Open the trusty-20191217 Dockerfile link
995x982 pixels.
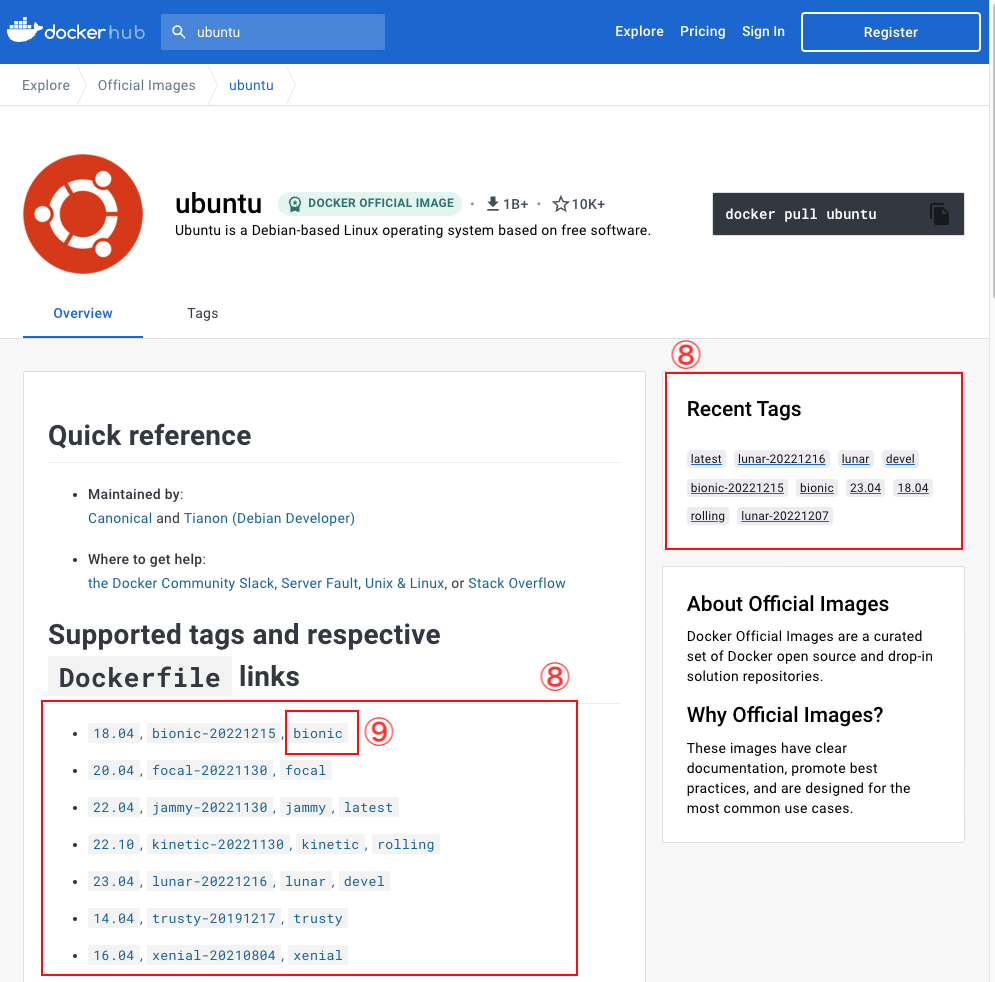click(214, 919)
